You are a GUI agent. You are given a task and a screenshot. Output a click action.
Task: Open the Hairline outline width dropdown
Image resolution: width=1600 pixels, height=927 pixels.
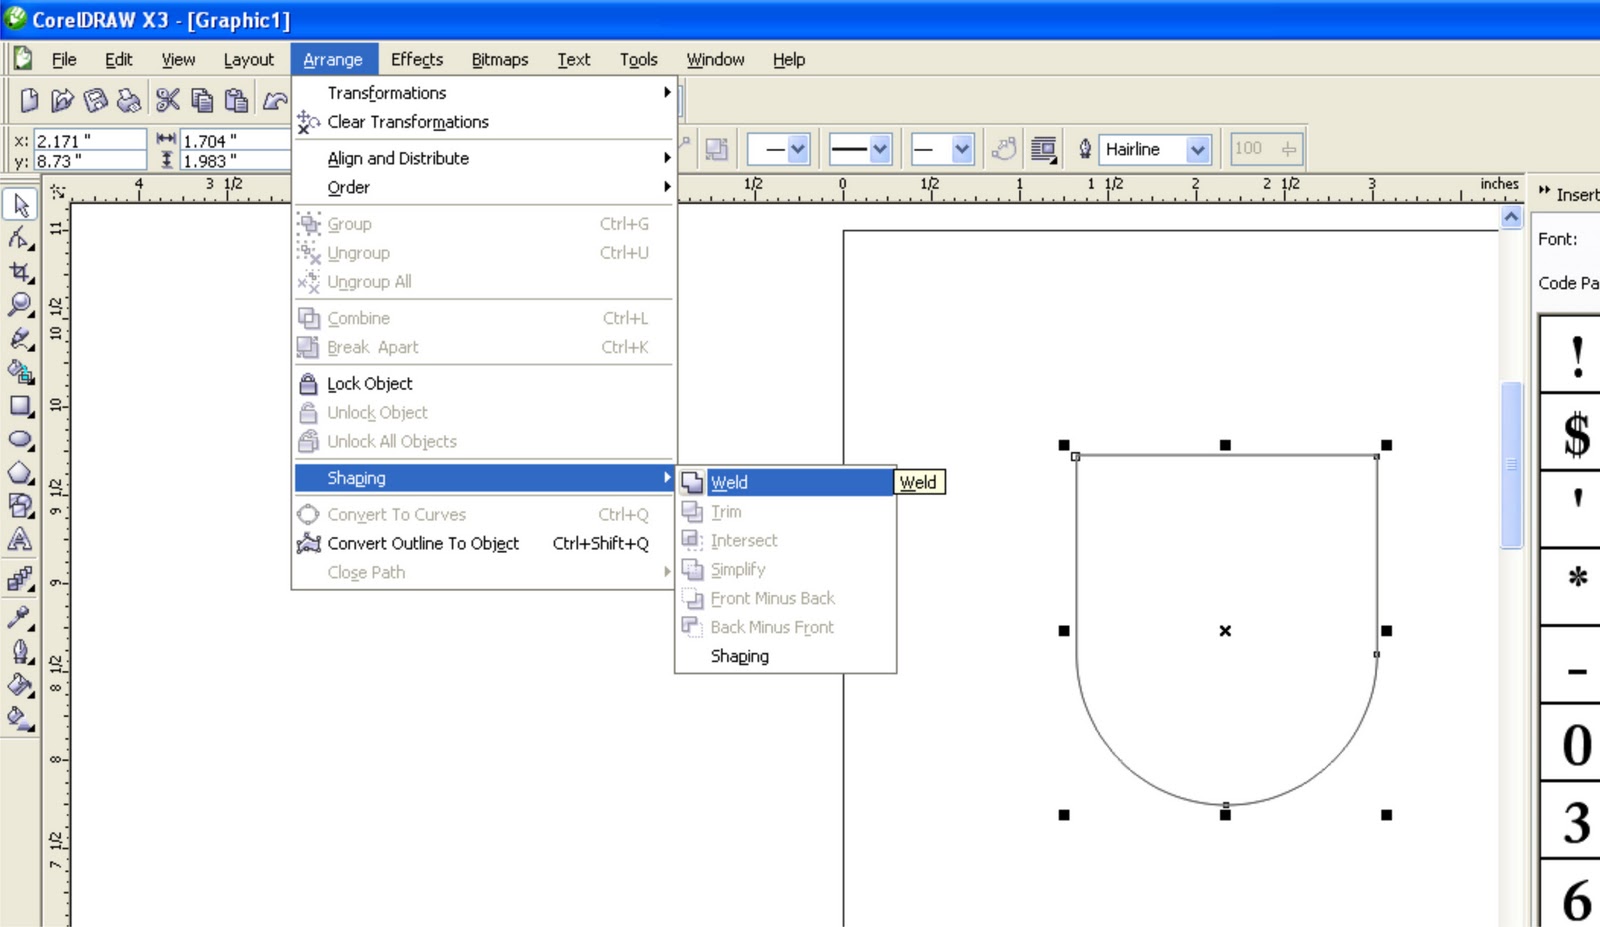(1198, 150)
